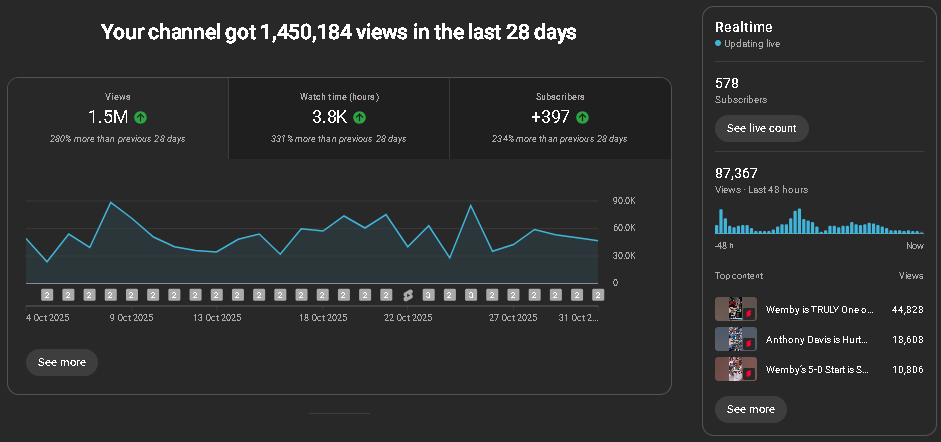Click the 'Wemby is TRULY One' thumbnail
941x442 pixels.
pyautogui.click(x=735, y=309)
